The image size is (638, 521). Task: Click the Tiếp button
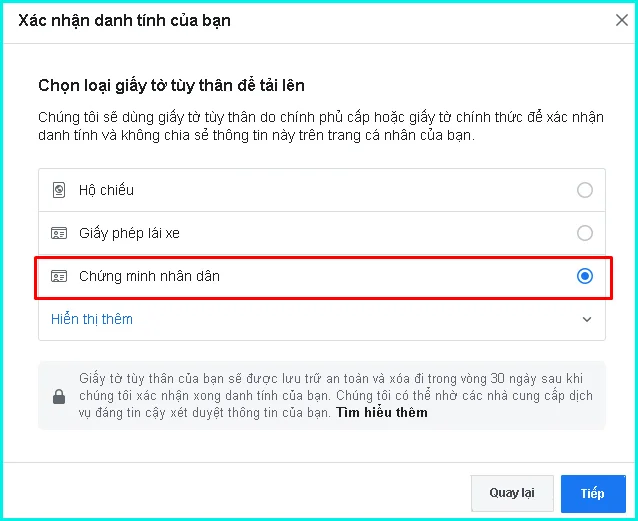tap(593, 493)
